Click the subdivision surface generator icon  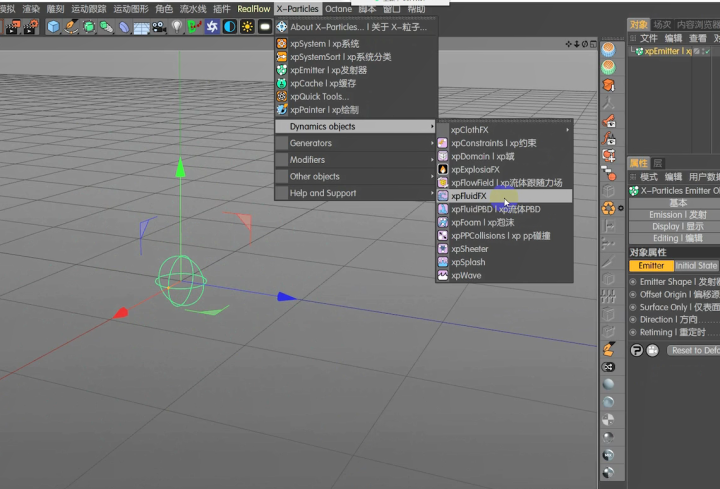pos(89,27)
